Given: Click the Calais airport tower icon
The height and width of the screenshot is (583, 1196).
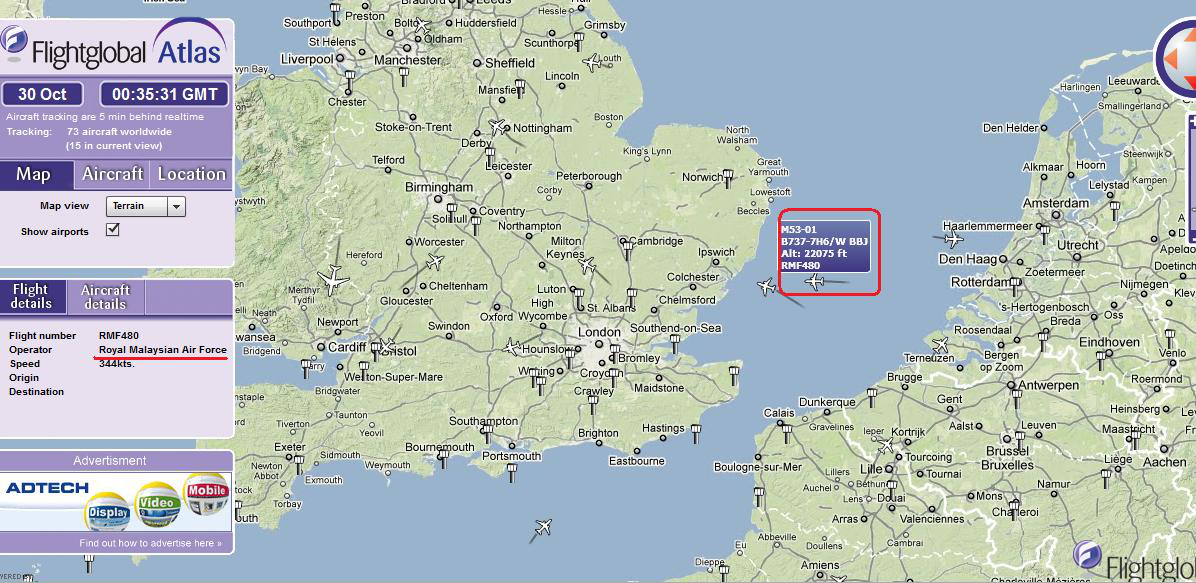Looking at the screenshot, I should pos(786,433).
